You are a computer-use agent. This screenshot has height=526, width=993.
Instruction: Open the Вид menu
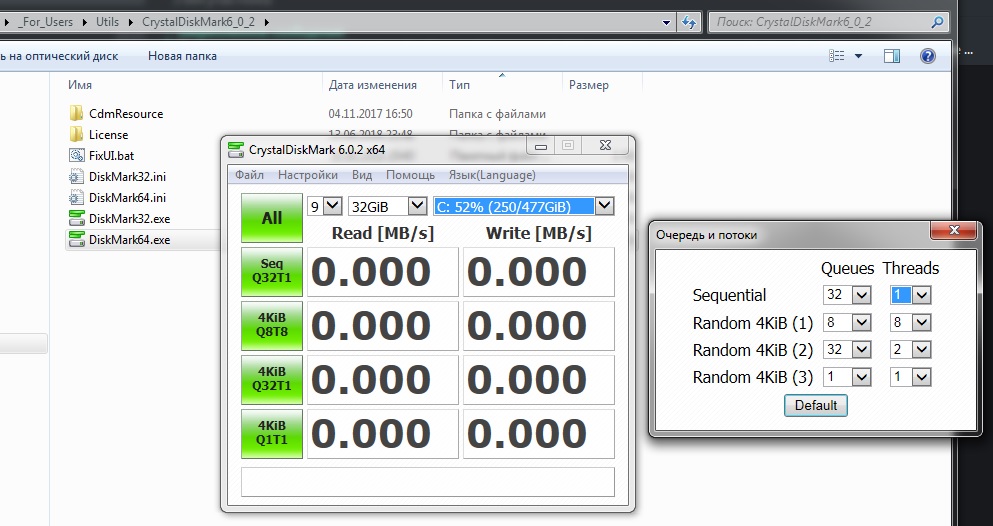362,175
